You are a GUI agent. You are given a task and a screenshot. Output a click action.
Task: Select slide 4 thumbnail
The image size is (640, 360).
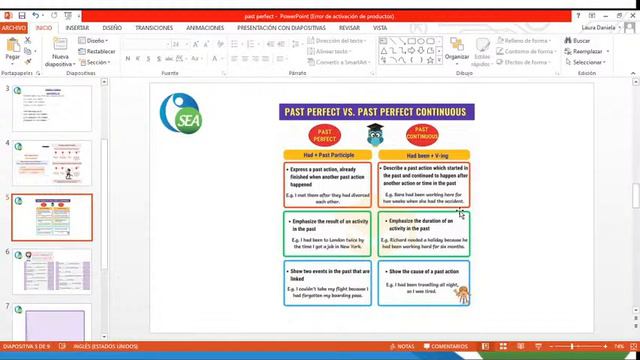(x=52, y=162)
